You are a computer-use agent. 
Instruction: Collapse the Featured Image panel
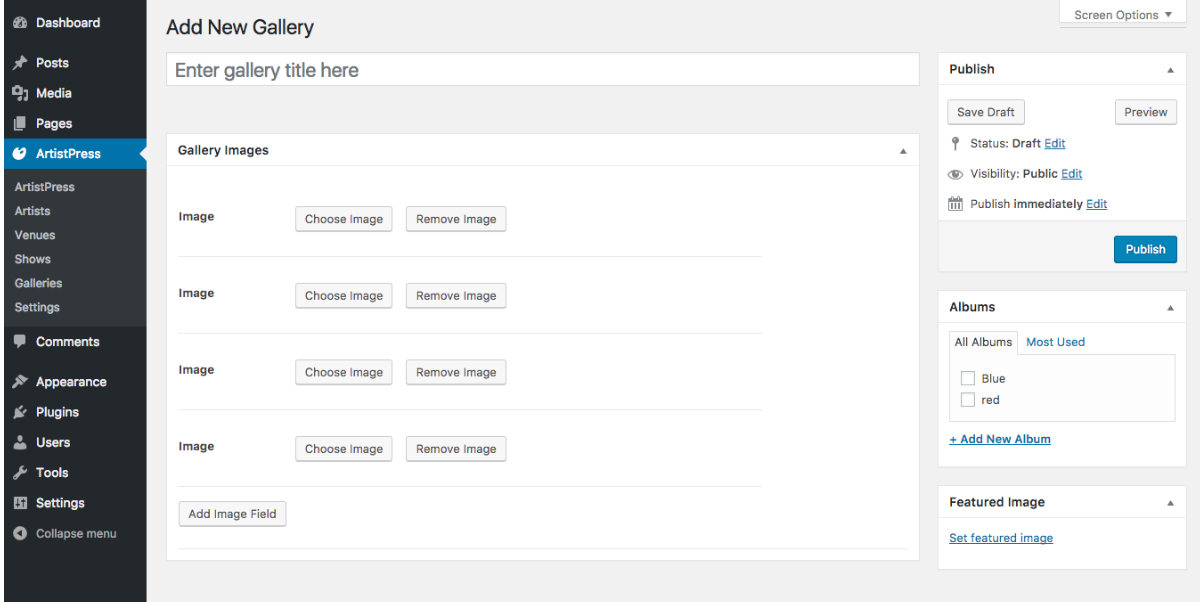(x=1170, y=503)
